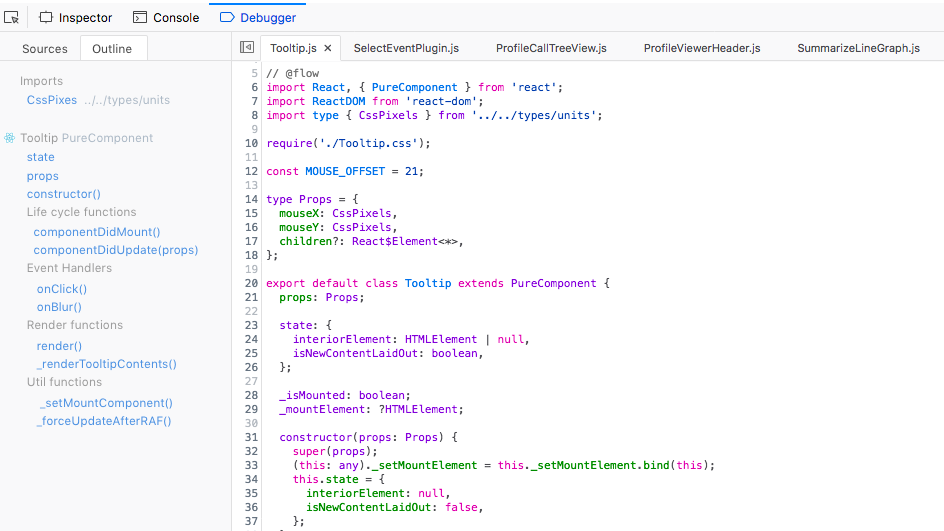The image size is (944, 531).
Task: Click super(props) call in code
Action: [335, 452]
